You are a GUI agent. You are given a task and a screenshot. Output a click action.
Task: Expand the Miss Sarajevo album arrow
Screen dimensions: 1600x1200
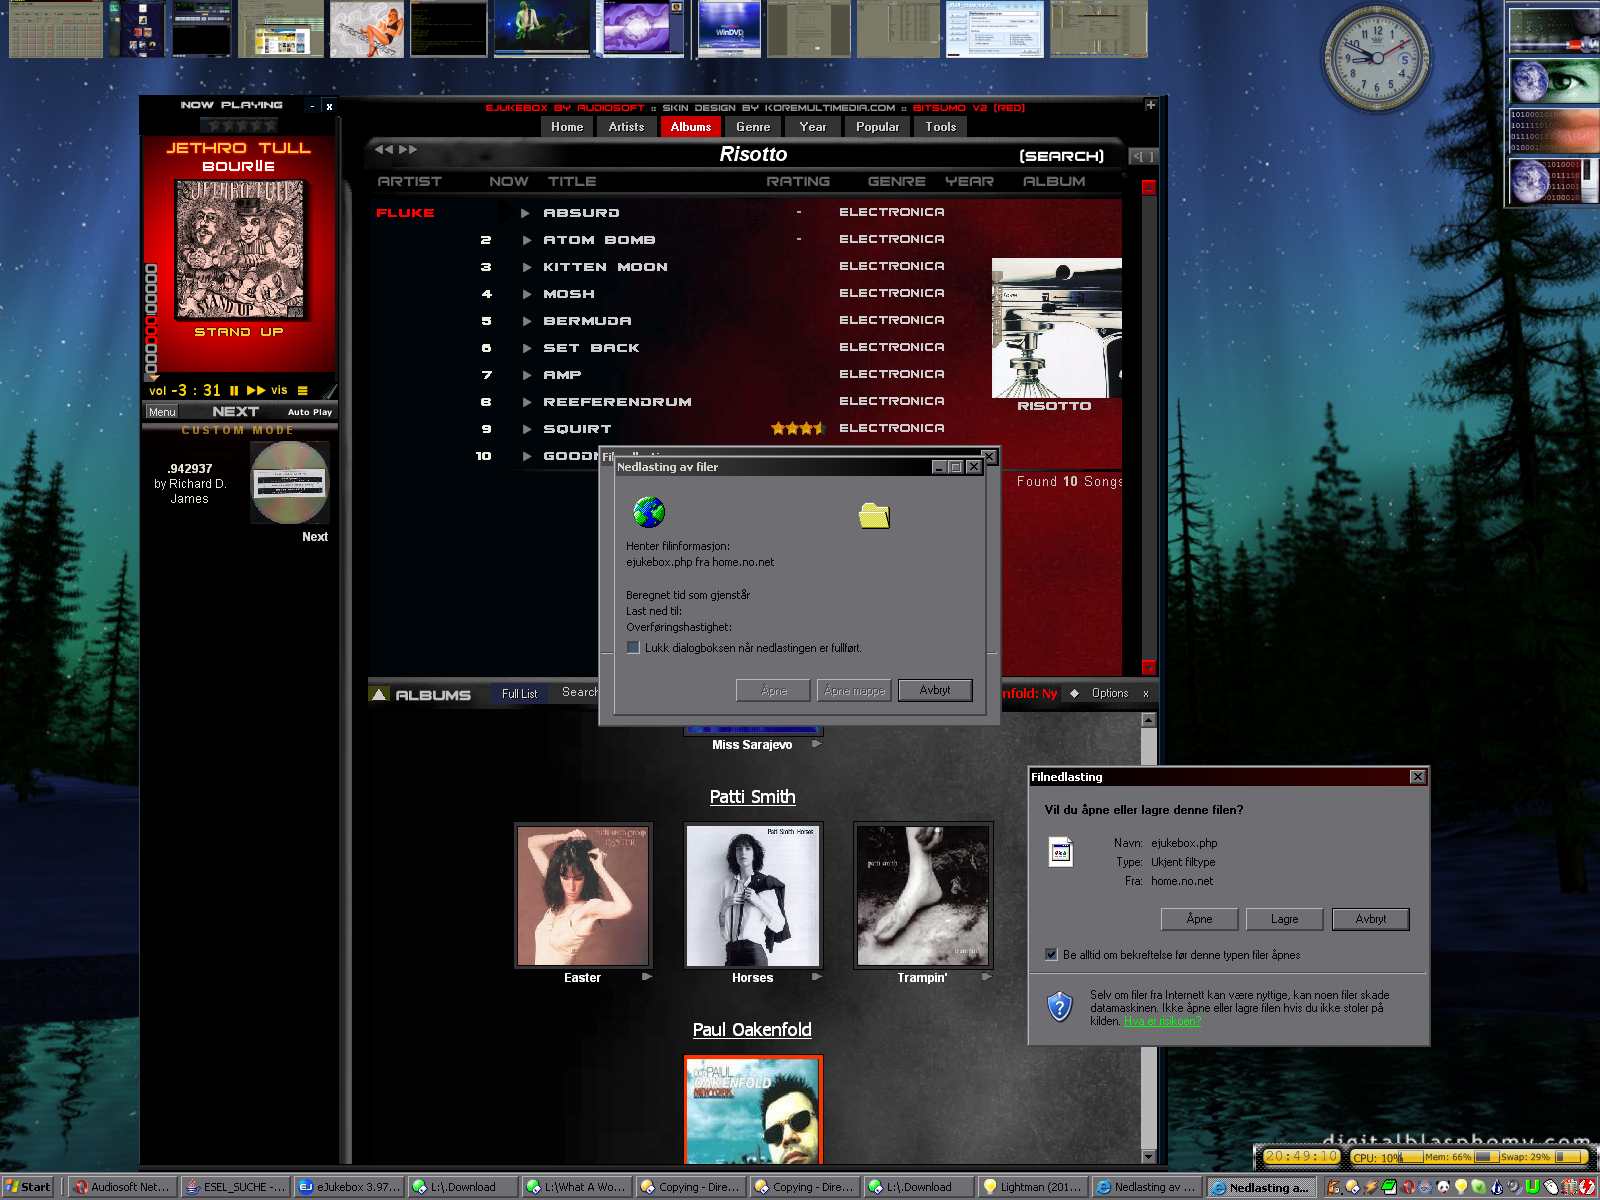click(x=817, y=744)
